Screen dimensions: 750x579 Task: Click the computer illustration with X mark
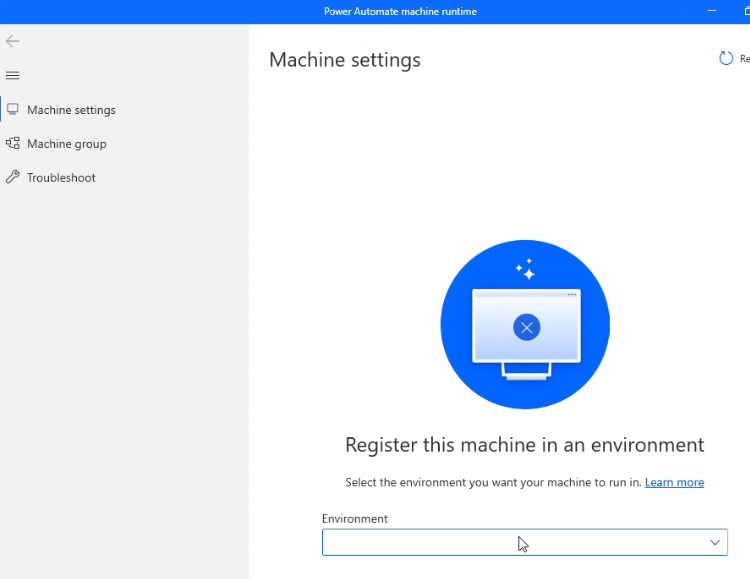[x=525, y=324]
